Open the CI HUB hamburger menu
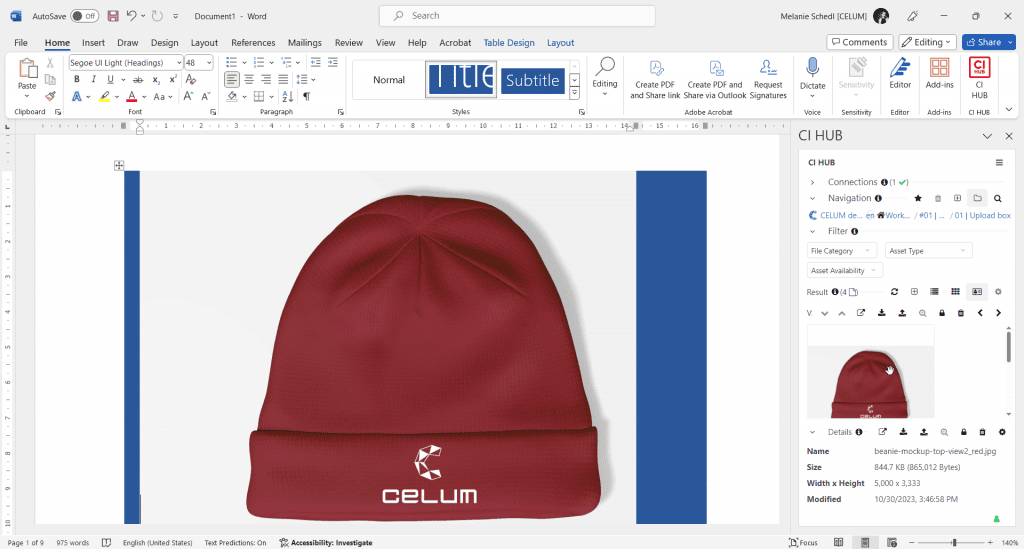The width and height of the screenshot is (1024, 549). tap(998, 162)
